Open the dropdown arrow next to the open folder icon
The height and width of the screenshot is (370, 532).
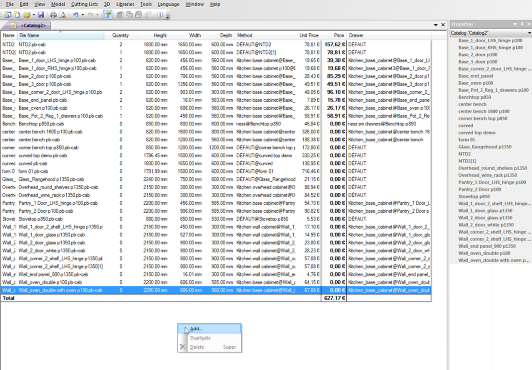tap(34, 15)
